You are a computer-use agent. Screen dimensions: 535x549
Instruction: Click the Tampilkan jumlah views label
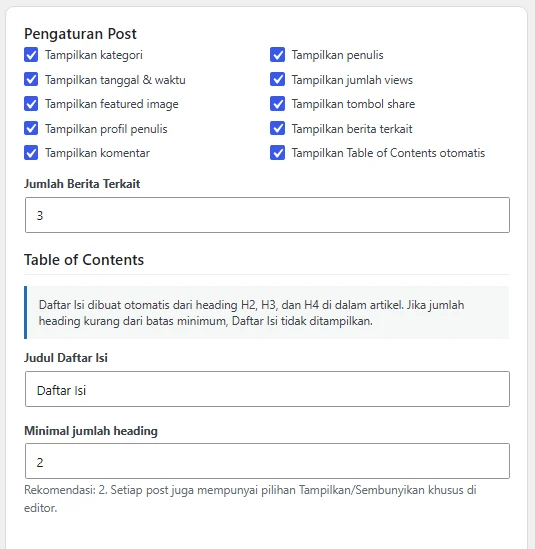[352, 80]
